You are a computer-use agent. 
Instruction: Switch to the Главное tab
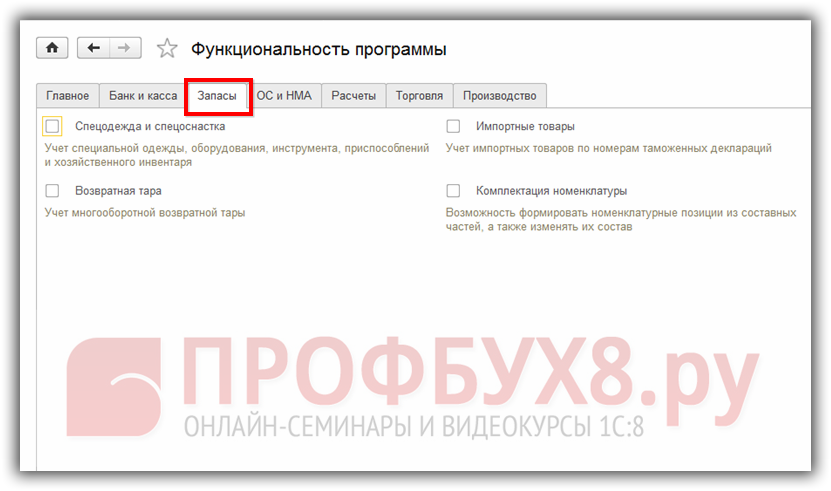click(x=67, y=96)
